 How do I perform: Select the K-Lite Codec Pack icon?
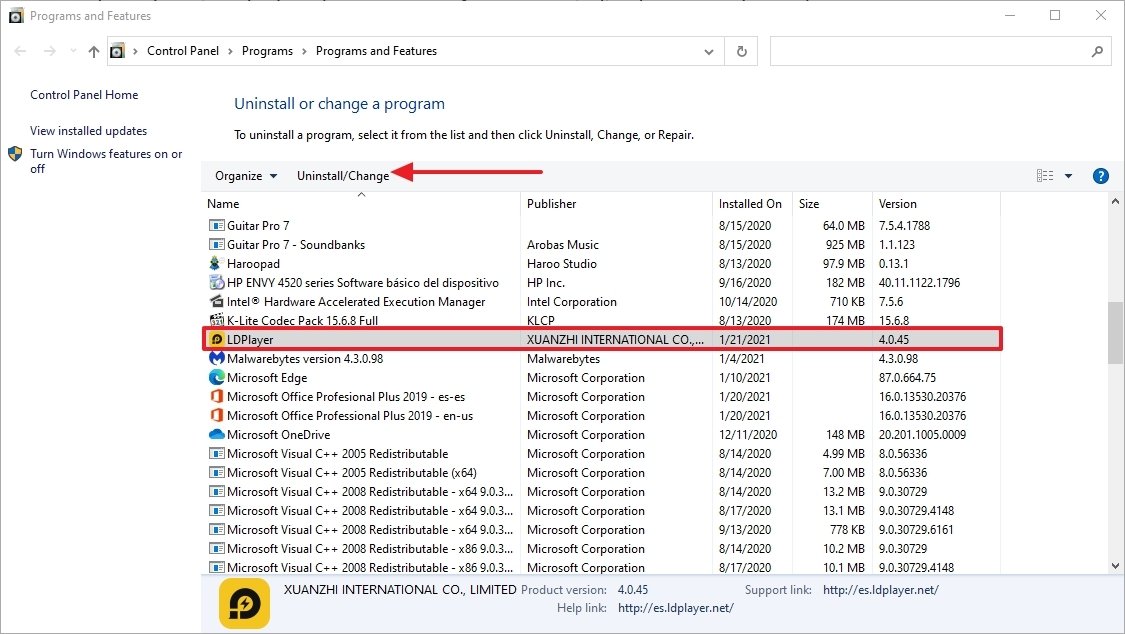(216, 320)
